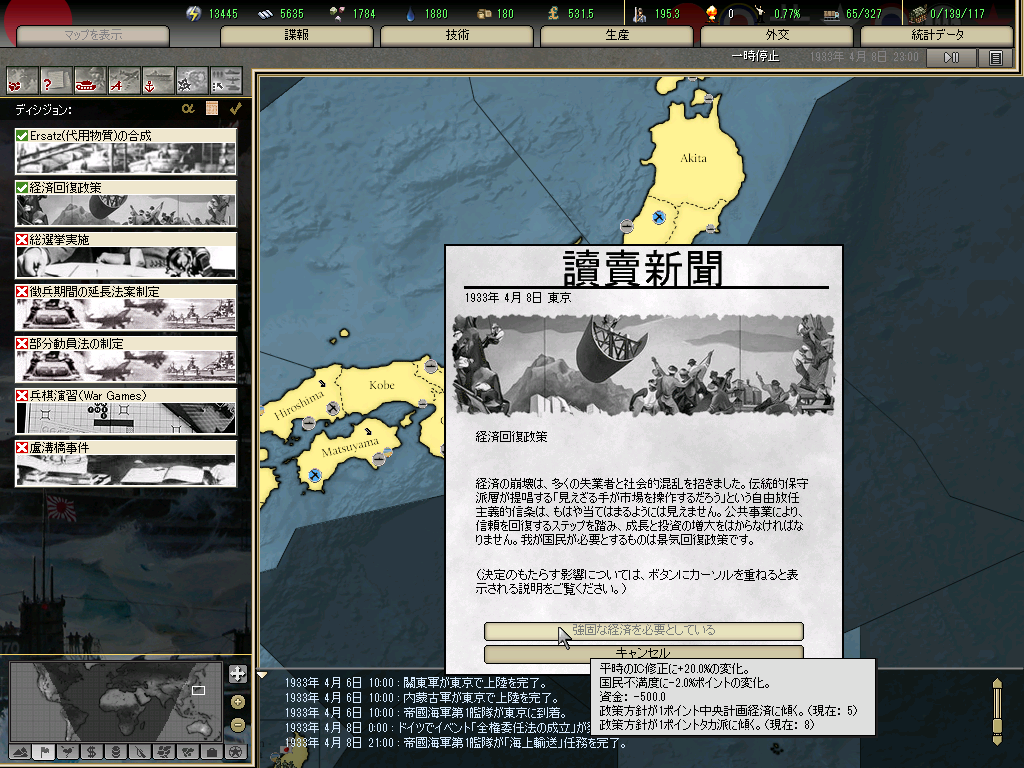Screen dimensions: 1024x768
Task: Open the 生産 production tab
Action: [617, 35]
